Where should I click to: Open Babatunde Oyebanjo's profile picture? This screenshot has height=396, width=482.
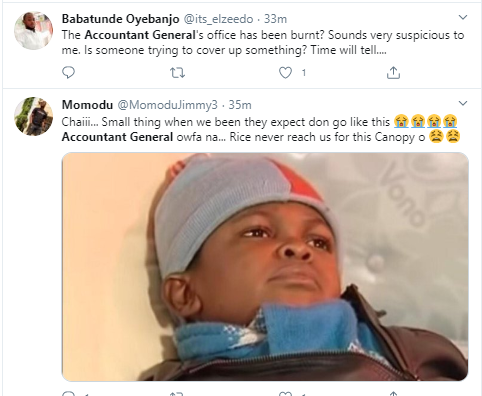[33, 30]
